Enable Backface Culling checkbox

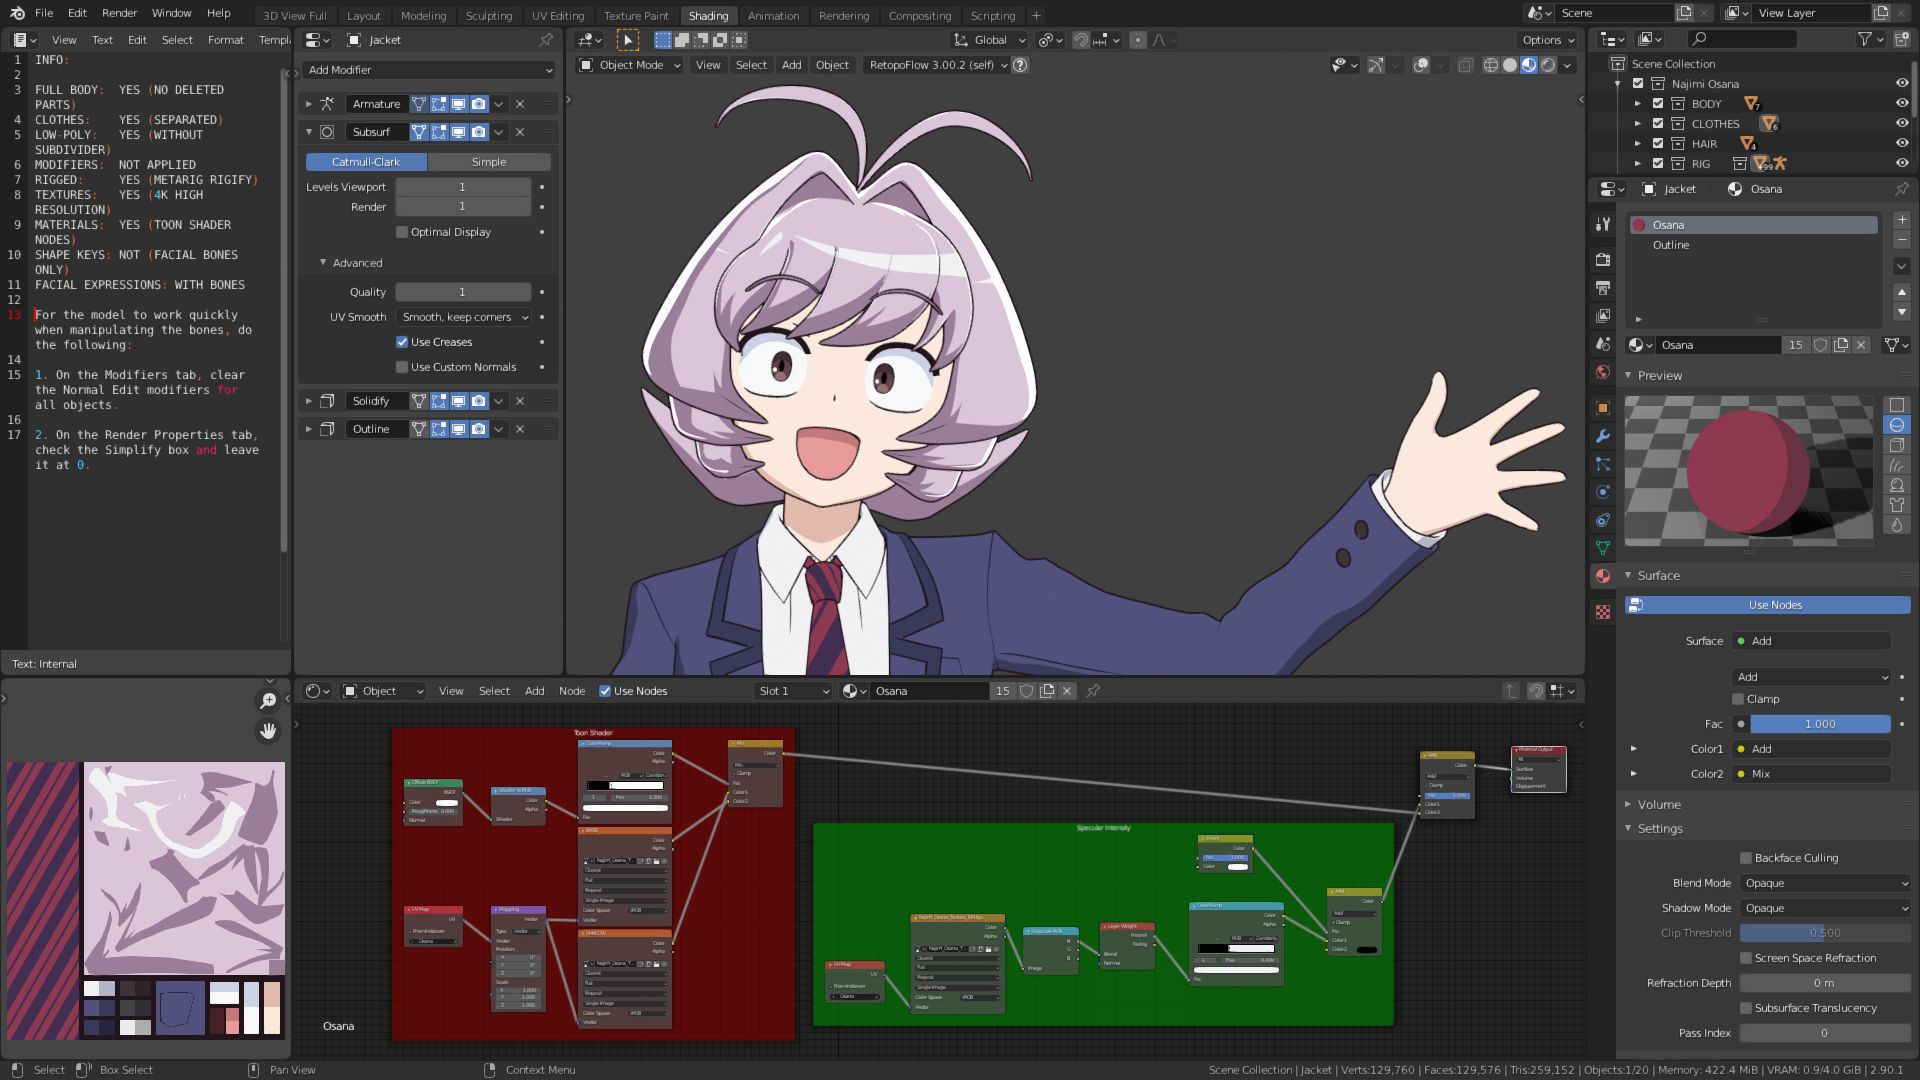(x=1746, y=858)
